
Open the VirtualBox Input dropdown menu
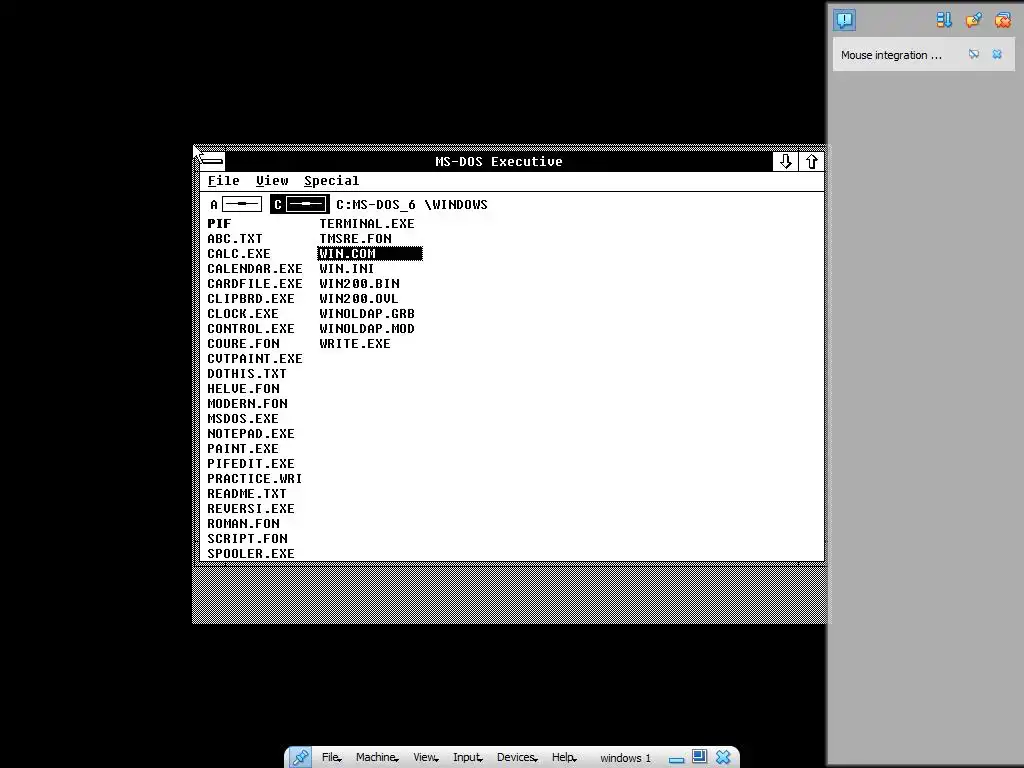[x=467, y=758]
